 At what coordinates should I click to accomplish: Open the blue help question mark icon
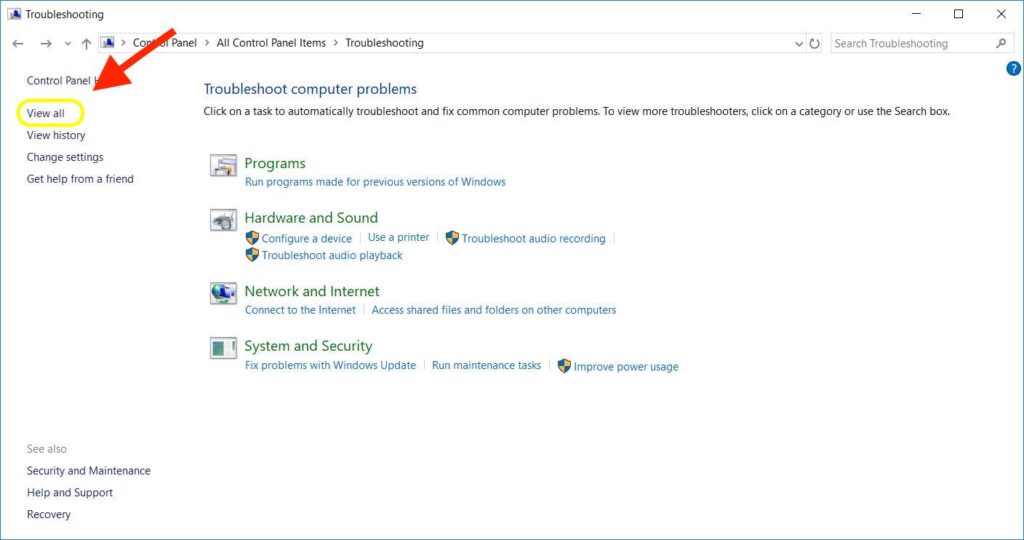point(1013,69)
